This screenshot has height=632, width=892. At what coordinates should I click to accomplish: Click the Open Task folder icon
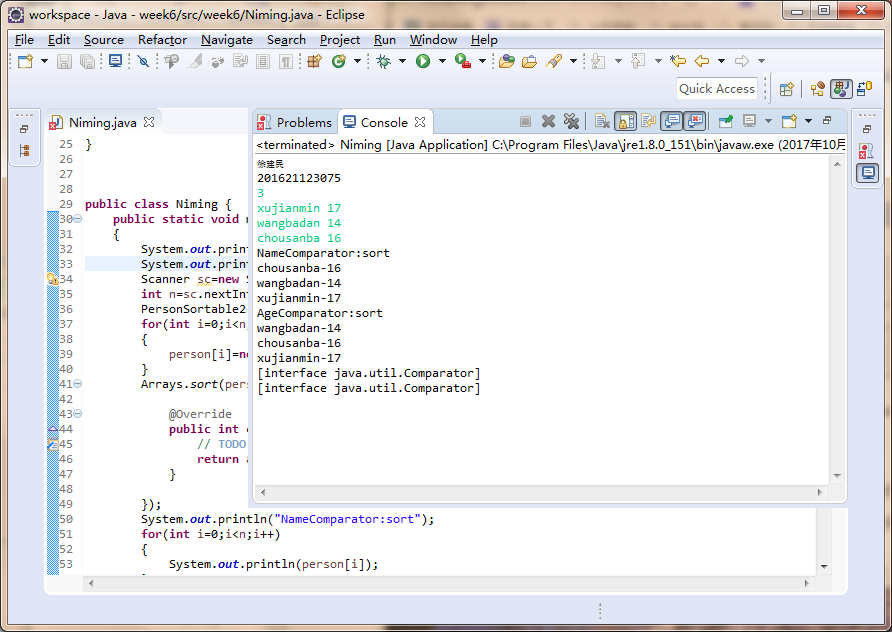point(530,61)
